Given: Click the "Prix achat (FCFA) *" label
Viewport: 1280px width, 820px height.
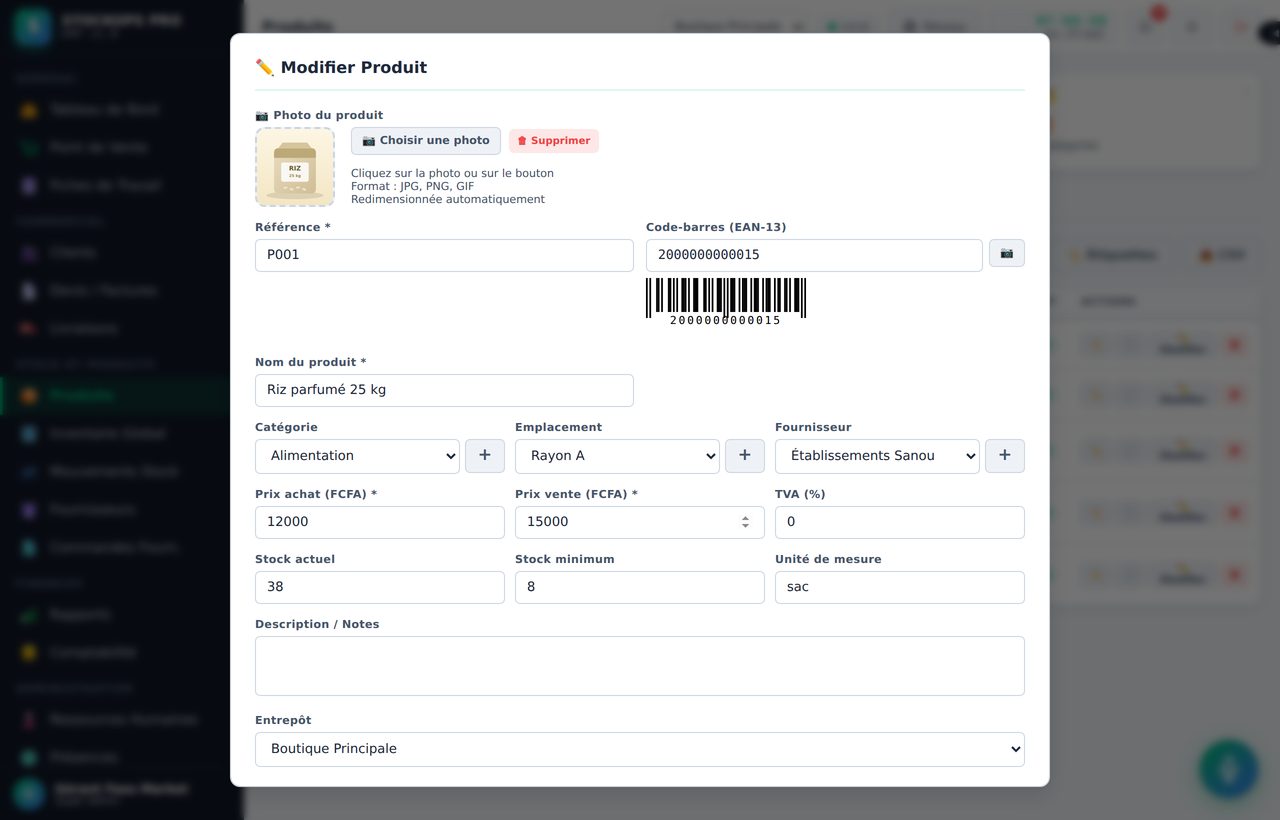Looking at the screenshot, I should [x=316, y=494].
